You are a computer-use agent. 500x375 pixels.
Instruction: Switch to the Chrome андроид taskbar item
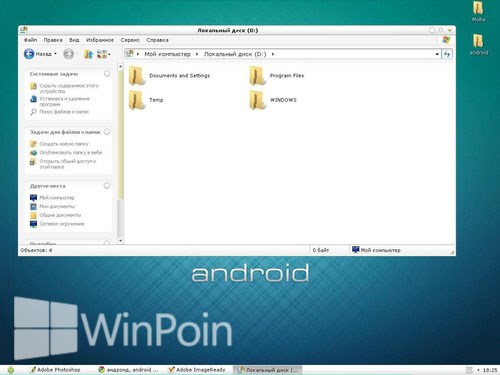[128, 370]
